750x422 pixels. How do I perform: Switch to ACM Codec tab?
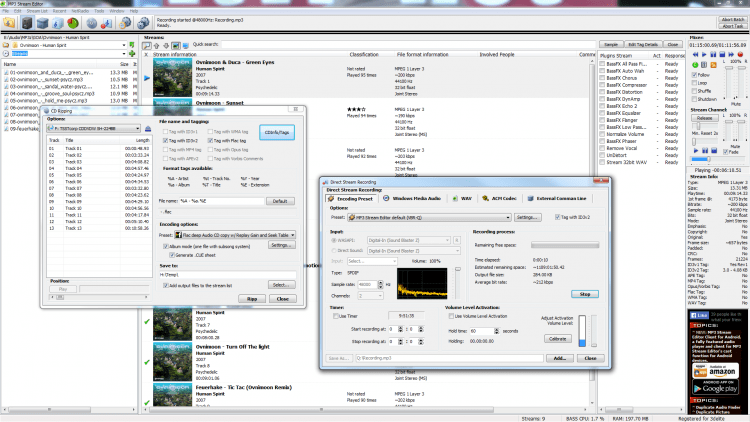click(x=499, y=199)
